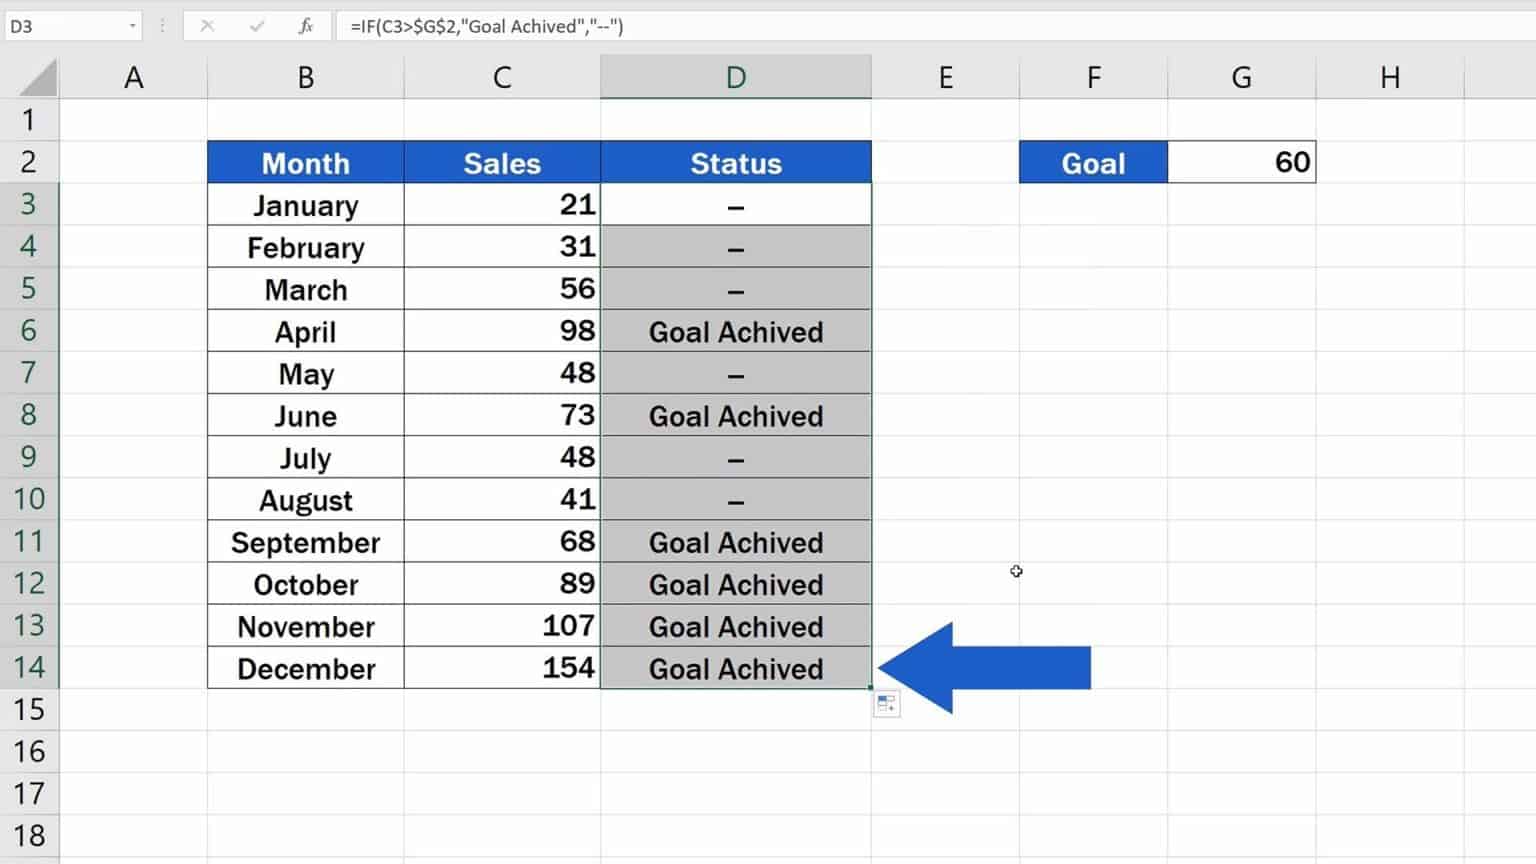Click the January month cell
The image size is (1536, 864).
305,205
